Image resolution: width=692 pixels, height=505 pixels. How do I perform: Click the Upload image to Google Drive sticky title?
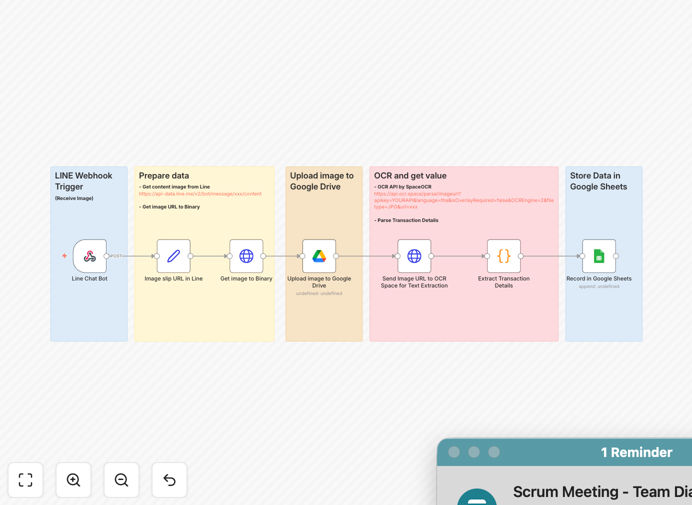(322, 181)
